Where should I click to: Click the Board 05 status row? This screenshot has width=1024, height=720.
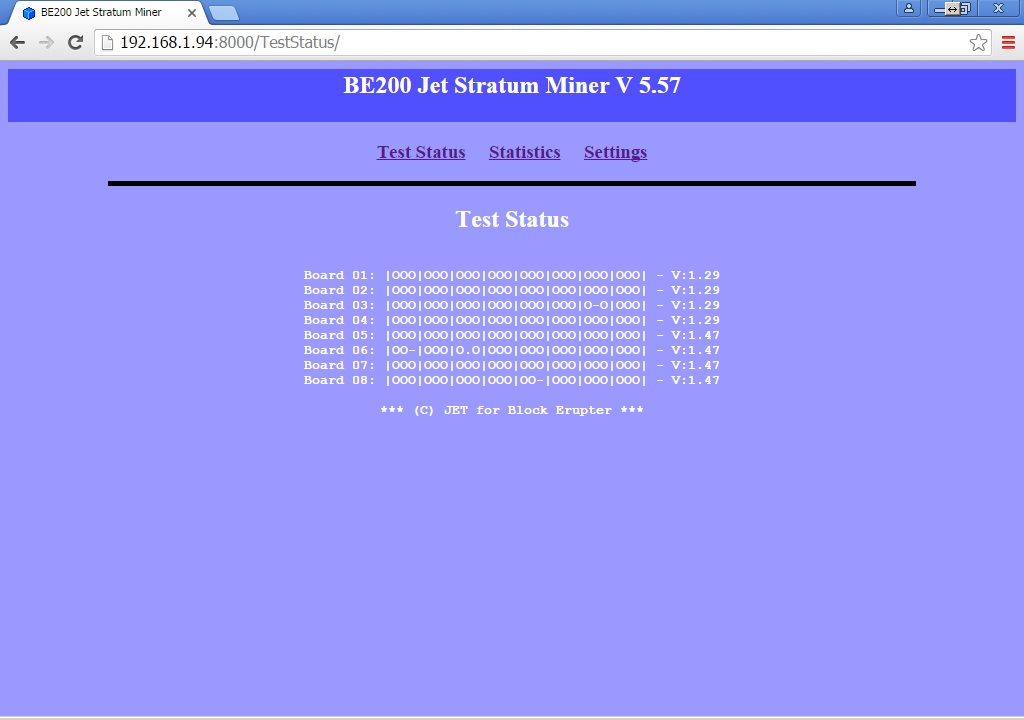pyautogui.click(x=511, y=335)
